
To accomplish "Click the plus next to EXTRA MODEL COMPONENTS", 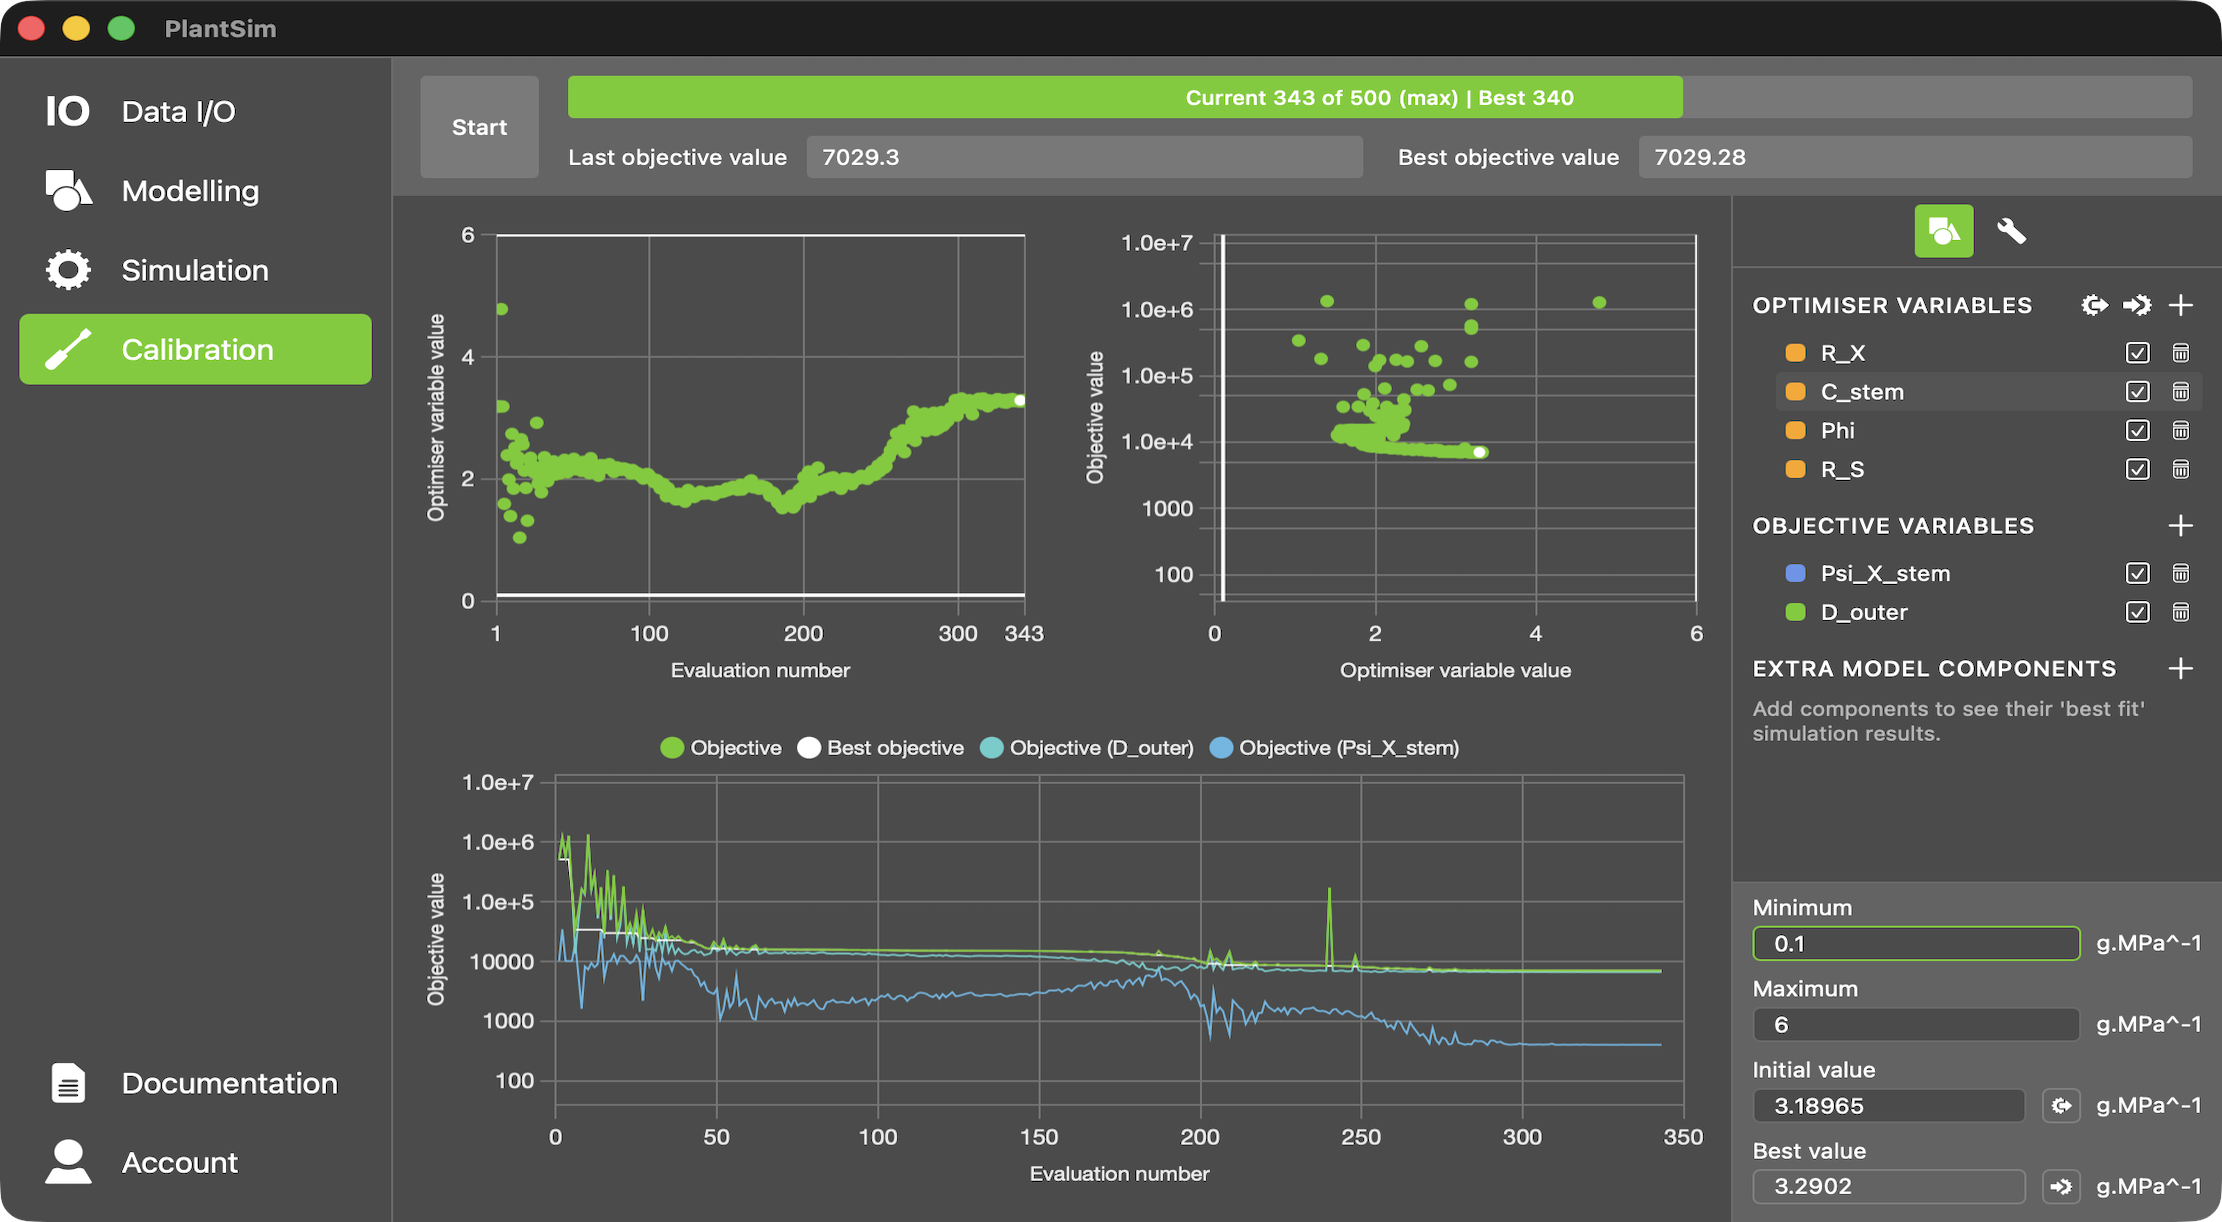I will tap(2181, 668).
